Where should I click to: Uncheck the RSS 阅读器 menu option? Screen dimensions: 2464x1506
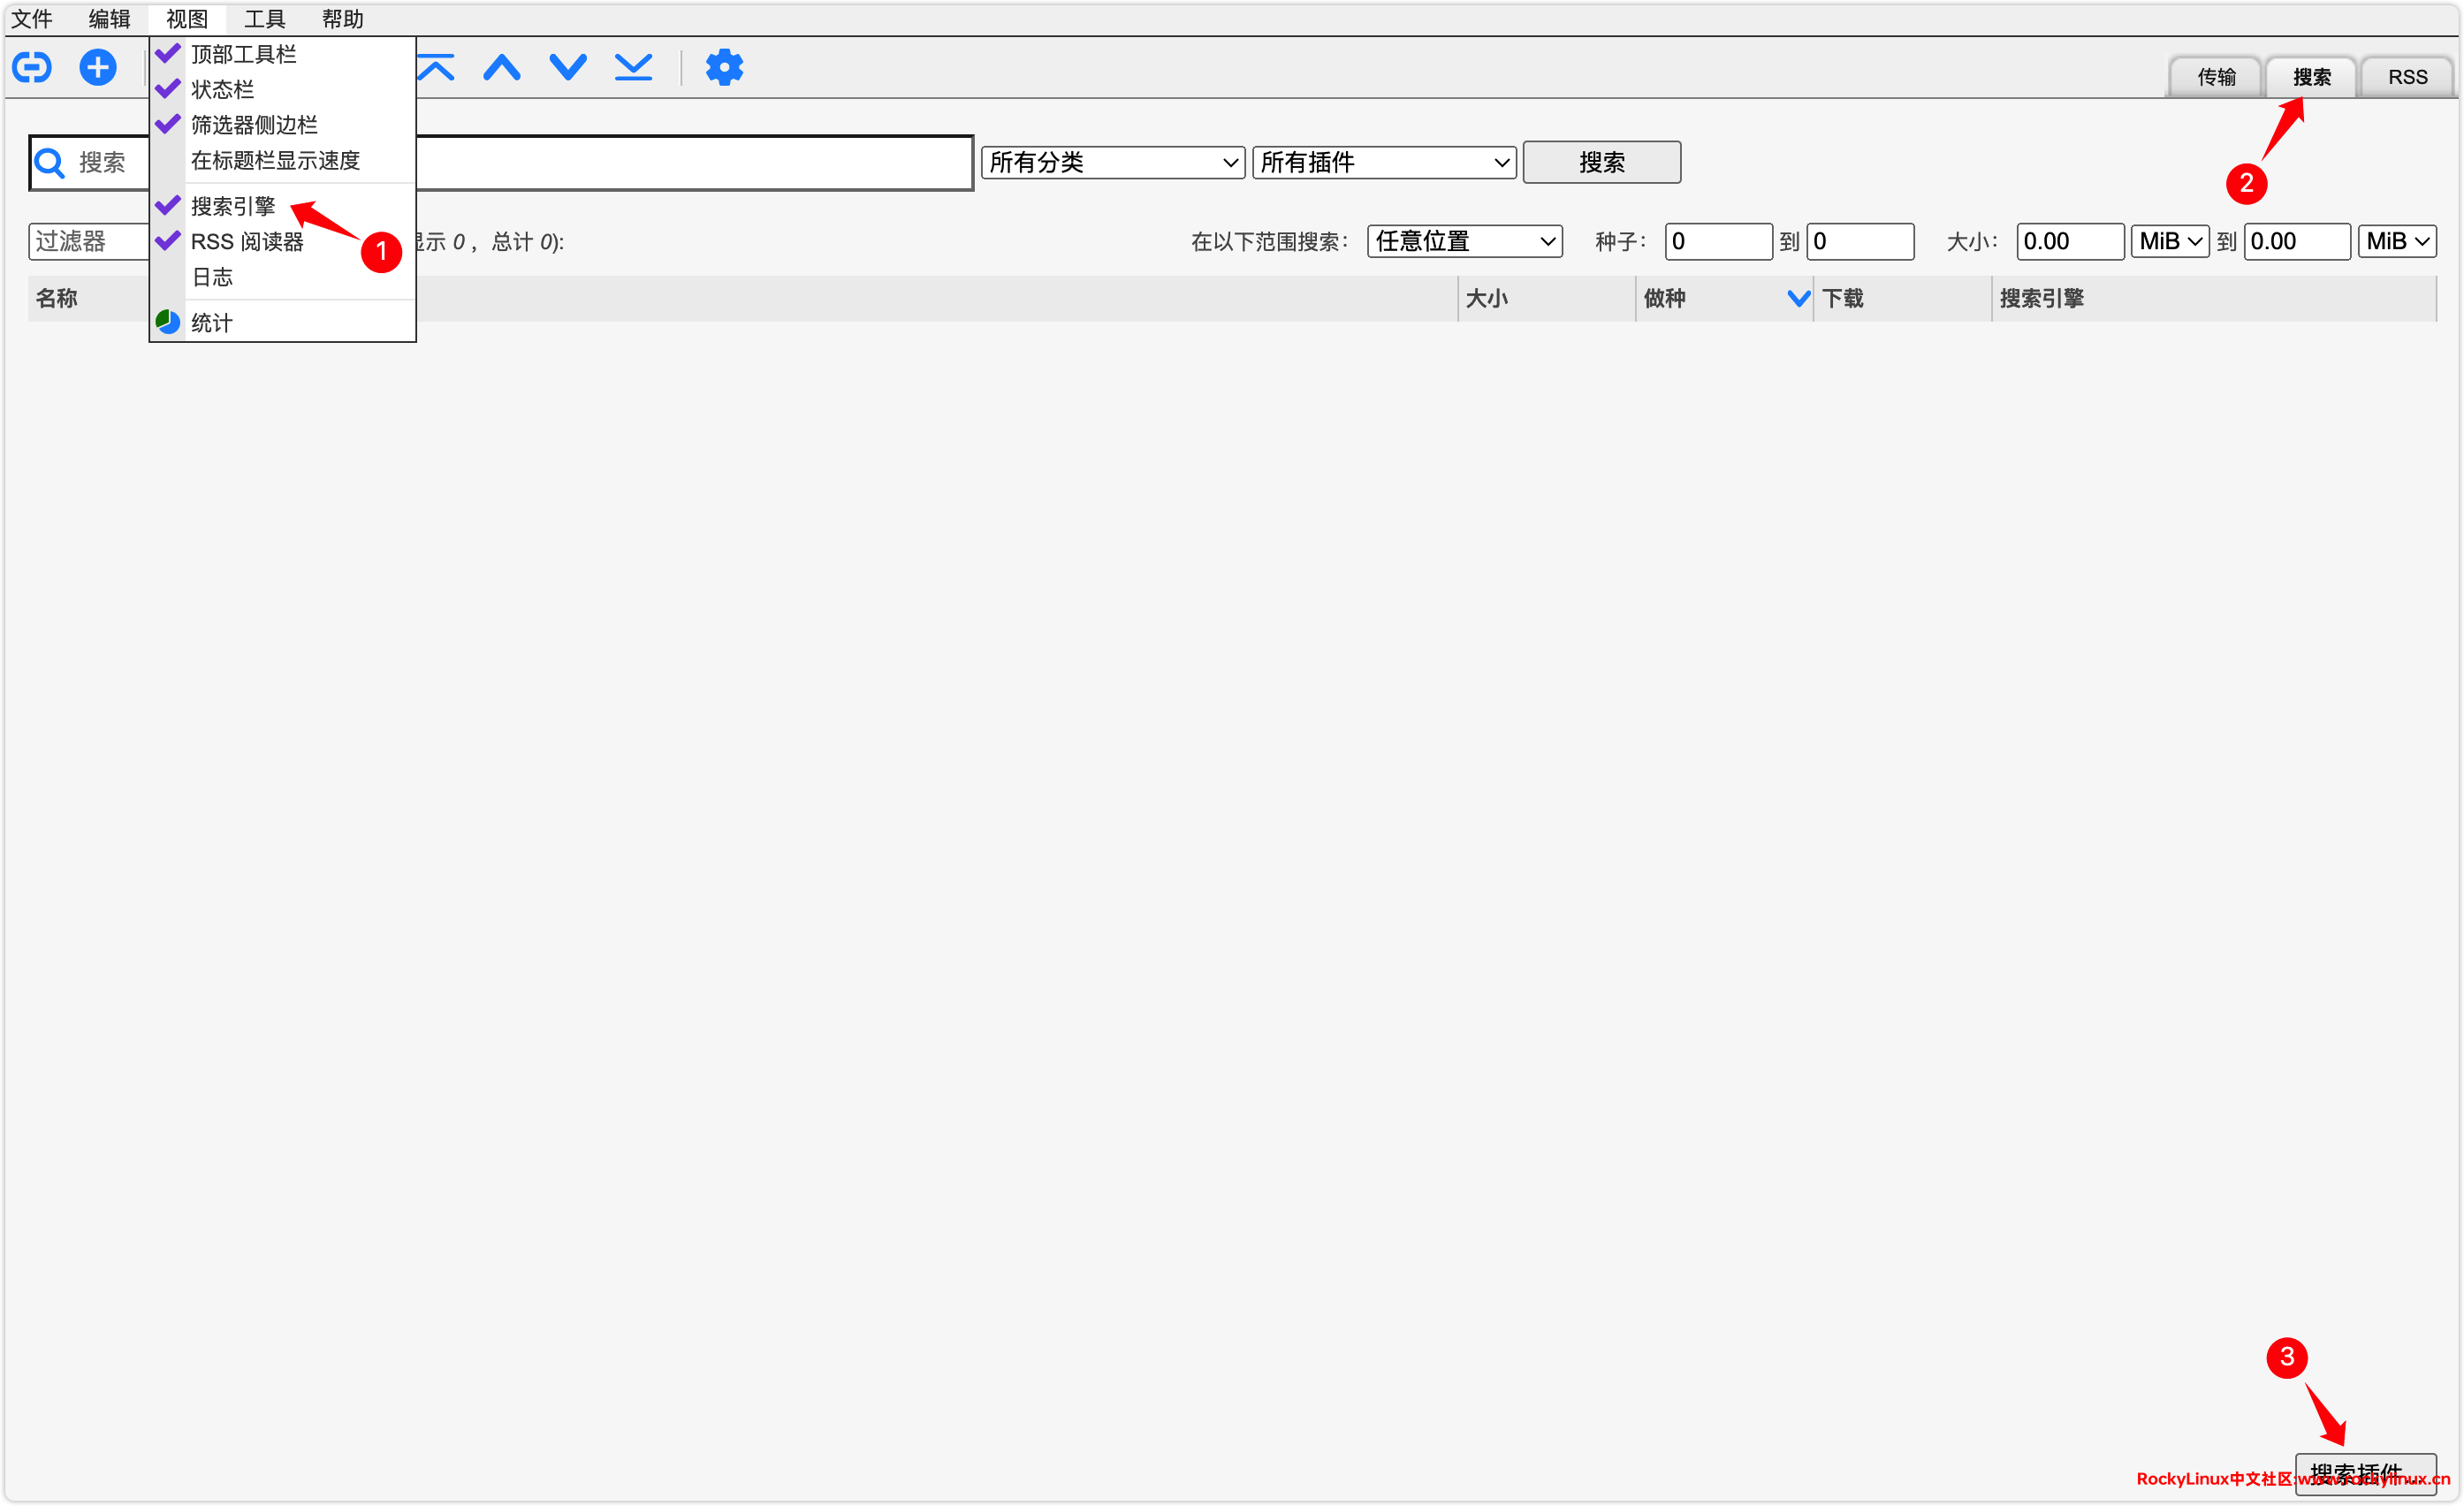pos(246,241)
